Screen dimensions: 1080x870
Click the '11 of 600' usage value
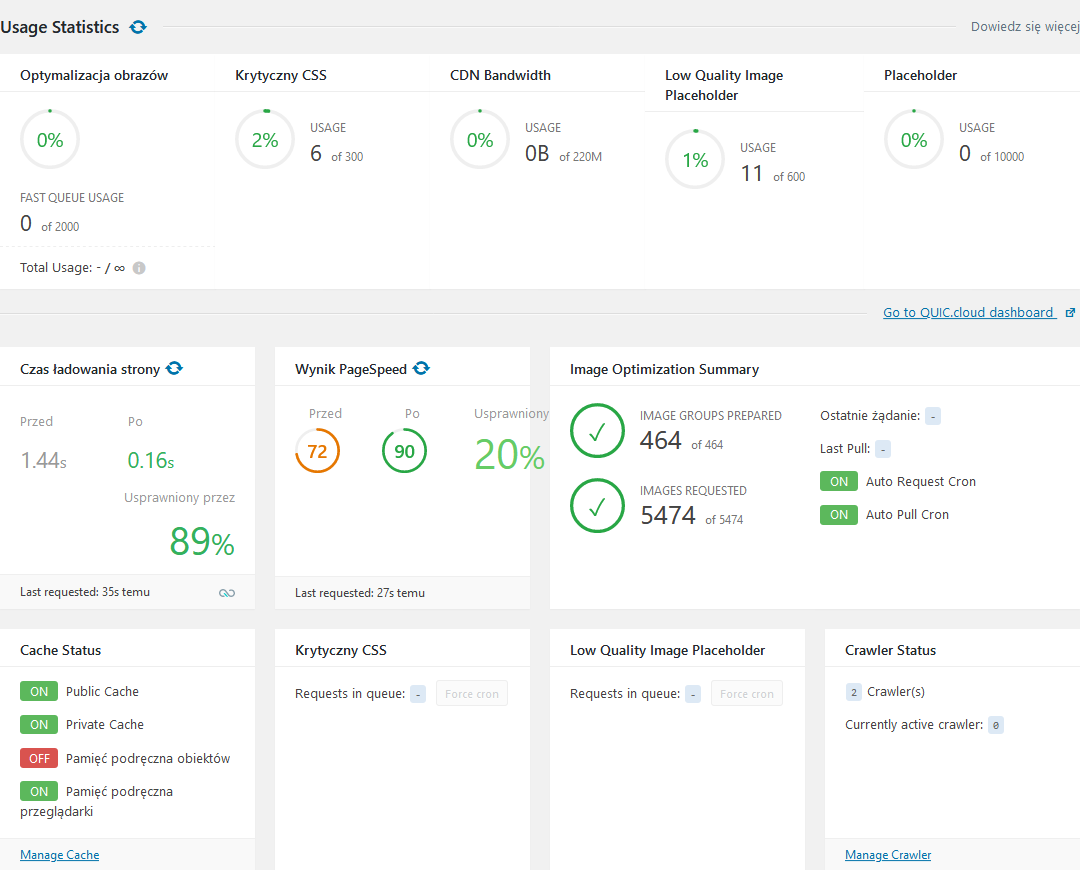tap(773, 174)
